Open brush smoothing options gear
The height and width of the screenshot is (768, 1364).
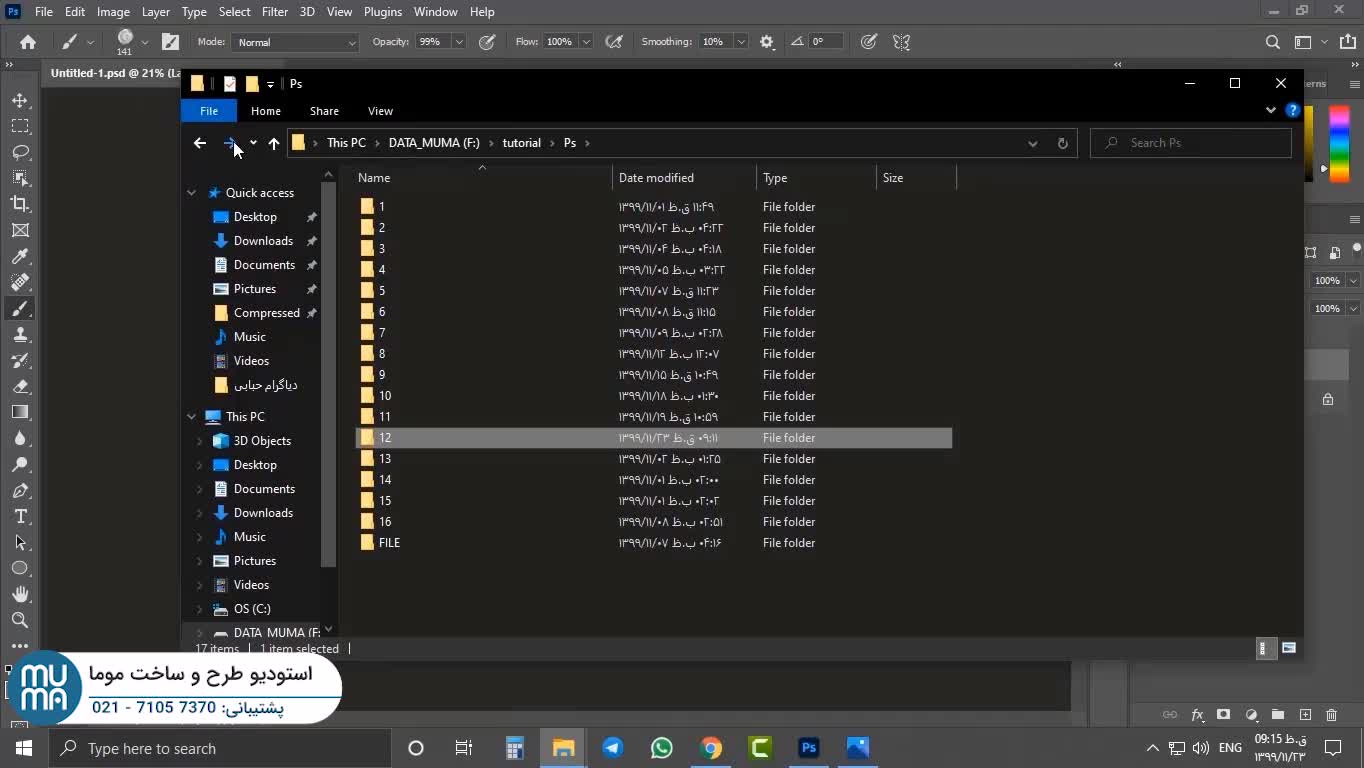tap(767, 42)
